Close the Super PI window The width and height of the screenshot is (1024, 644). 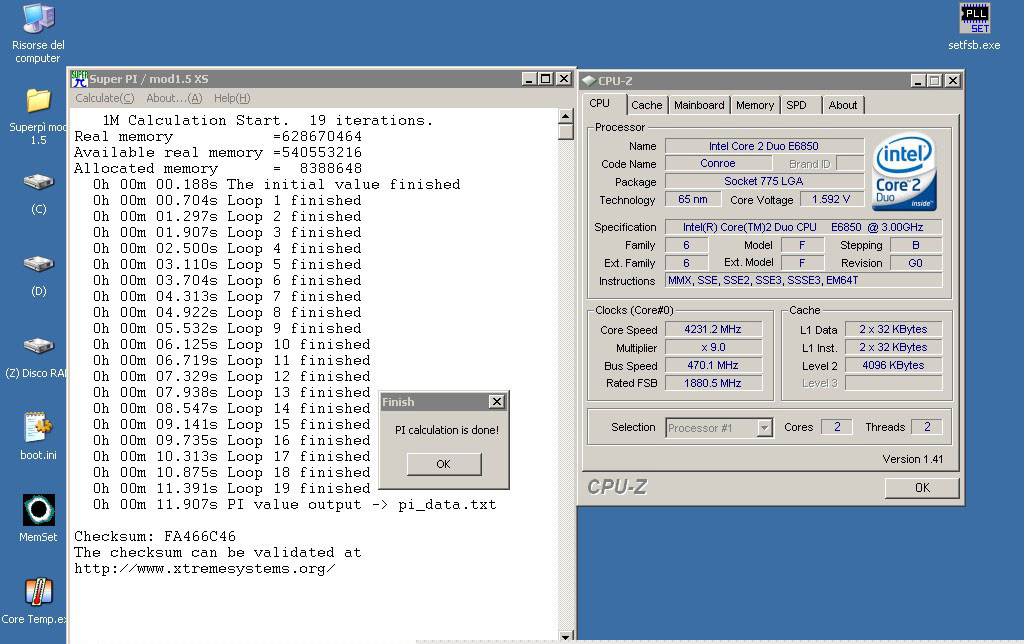(564, 79)
